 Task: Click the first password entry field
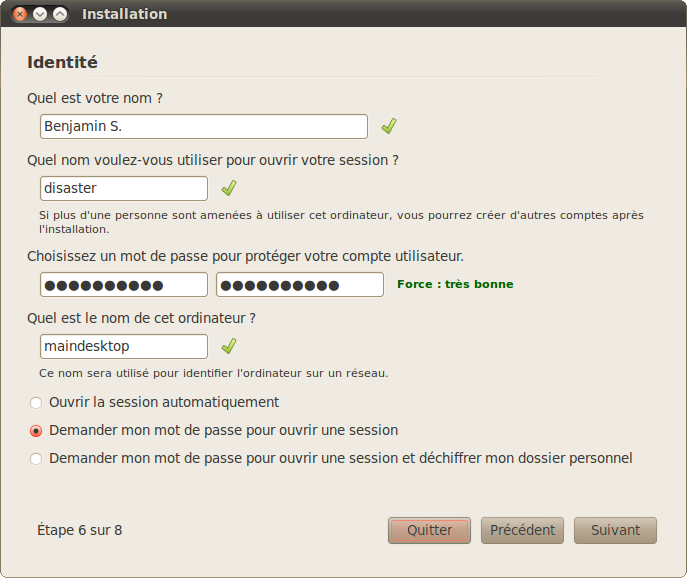click(124, 284)
